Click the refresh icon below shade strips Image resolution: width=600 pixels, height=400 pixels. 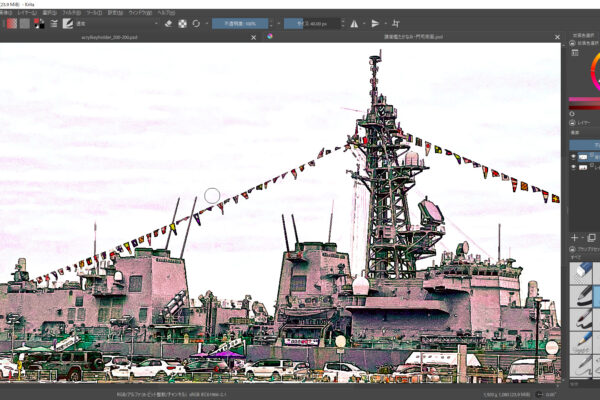pyautogui.click(x=572, y=114)
